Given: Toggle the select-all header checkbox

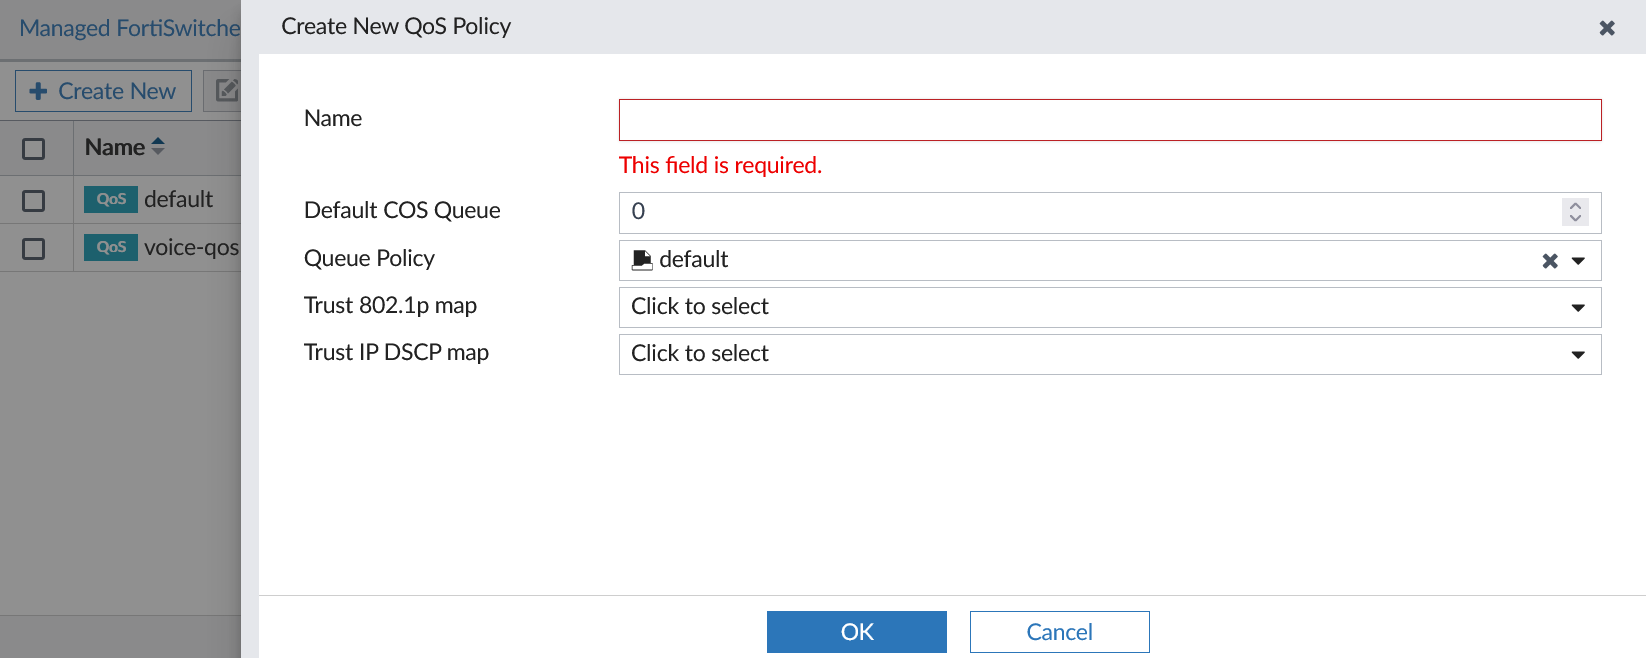Looking at the screenshot, I should pos(34,149).
